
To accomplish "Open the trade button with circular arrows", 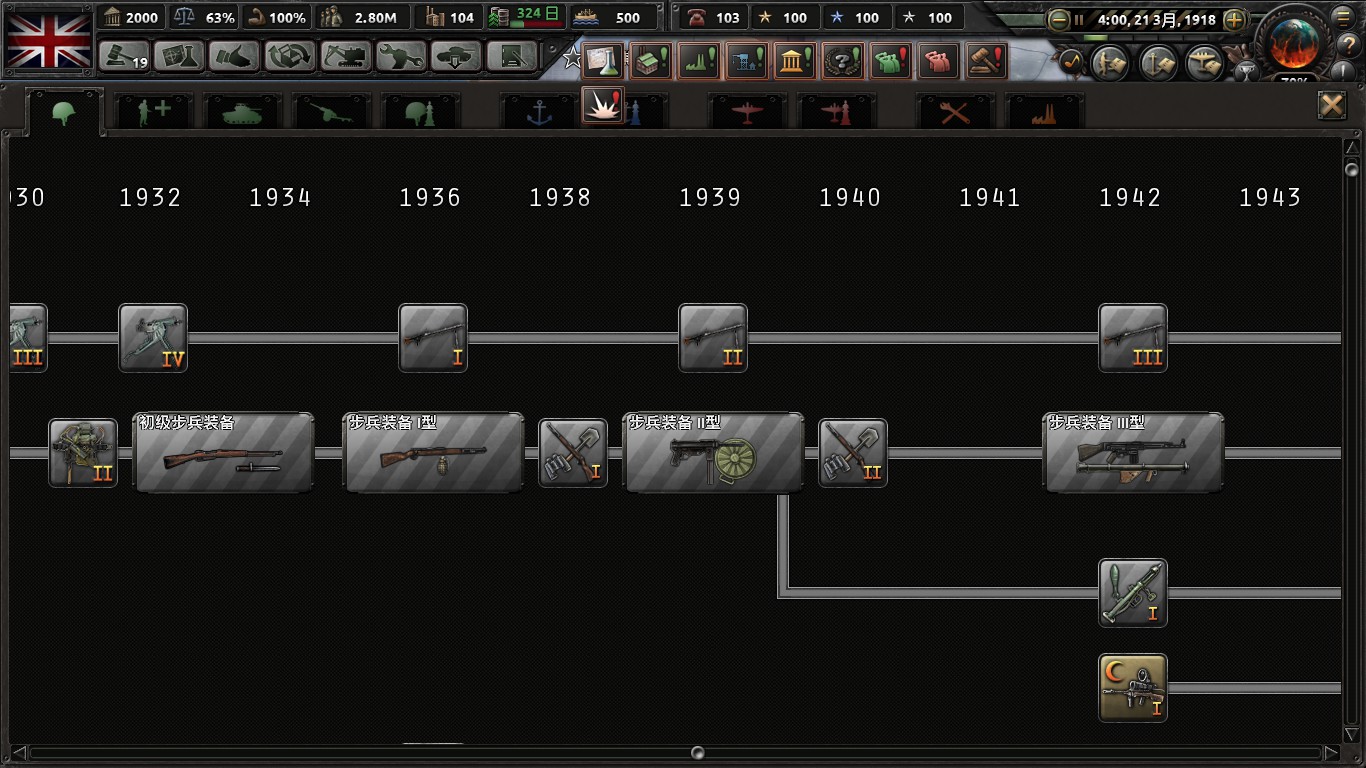I will coord(290,56).
